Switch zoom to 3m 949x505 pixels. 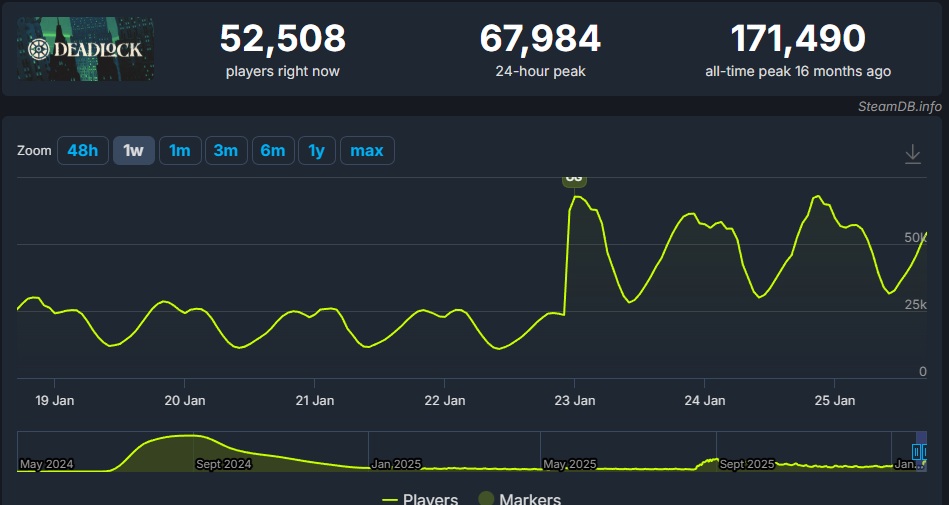(x=226, y=151)
